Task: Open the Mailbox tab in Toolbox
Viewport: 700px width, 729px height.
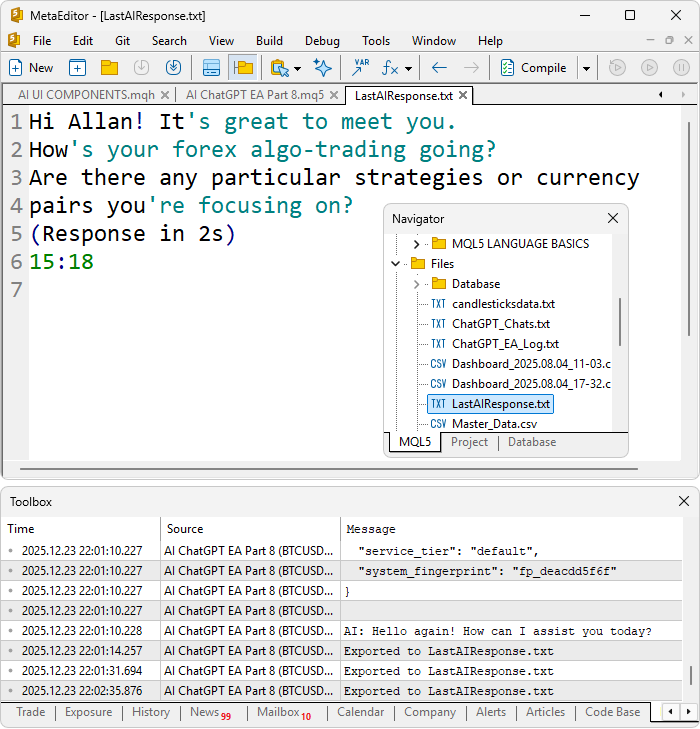Action: 284,712
